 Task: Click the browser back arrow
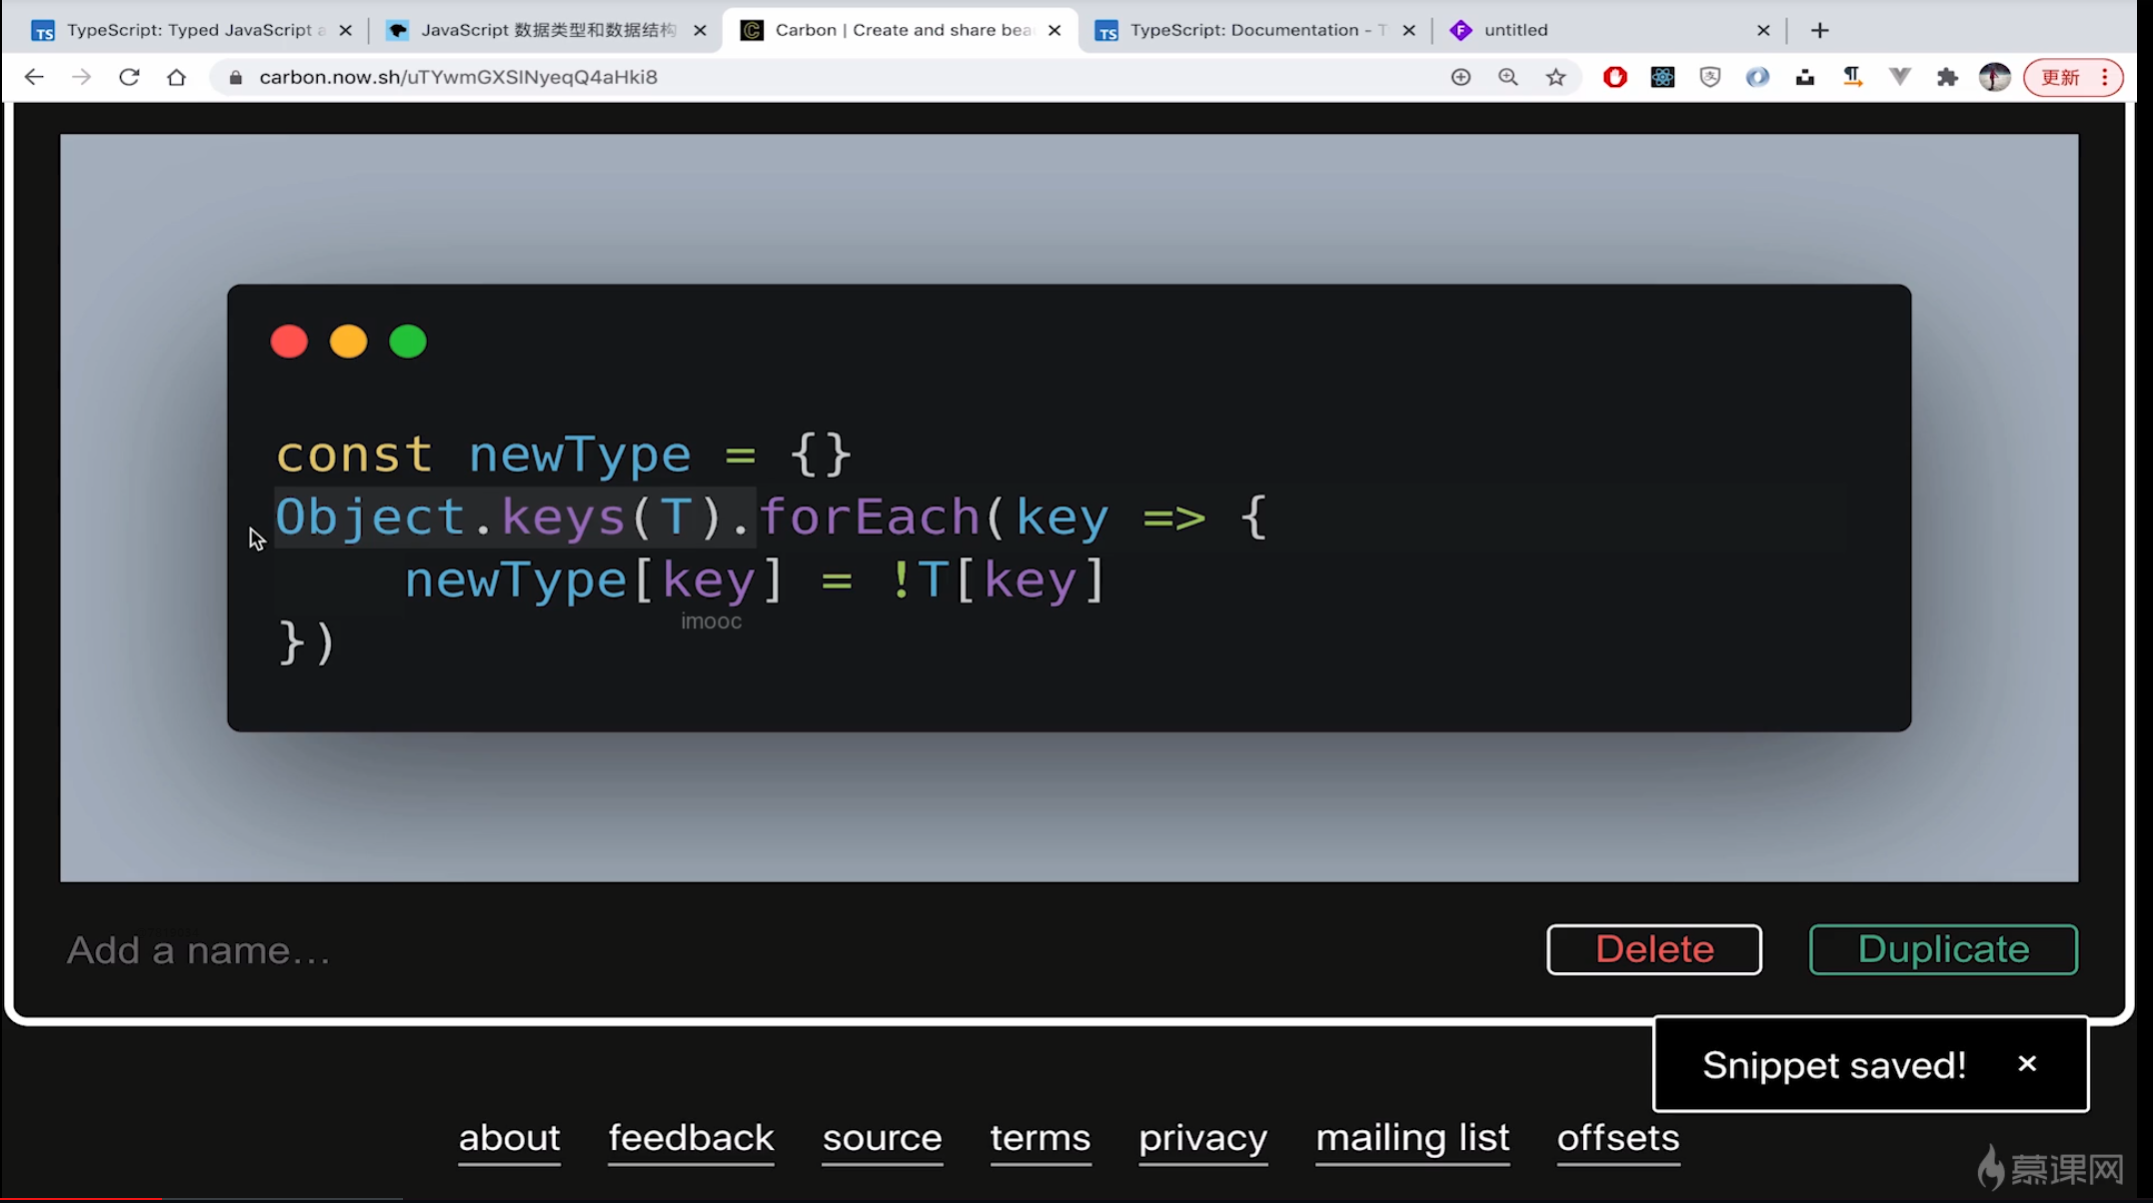34,77
